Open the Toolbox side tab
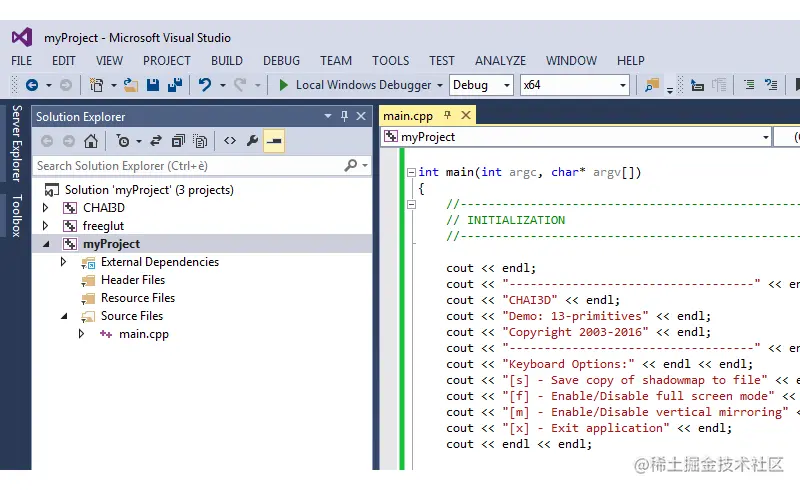Viewport: 800px width, 490px height. point(17,215)
